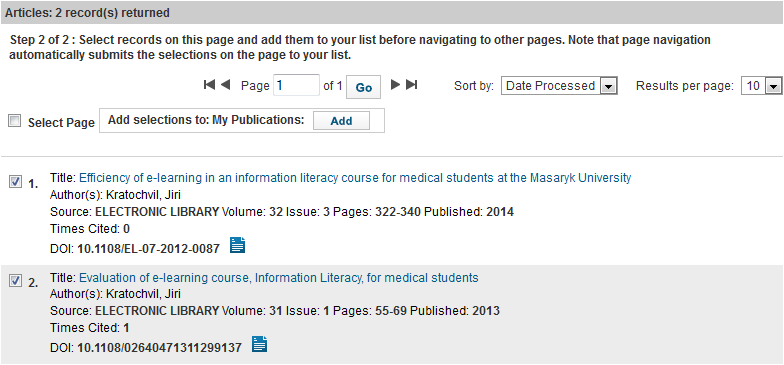
Task: Click the page number input field
Action: pyautogui.click(x=296, y=85)
